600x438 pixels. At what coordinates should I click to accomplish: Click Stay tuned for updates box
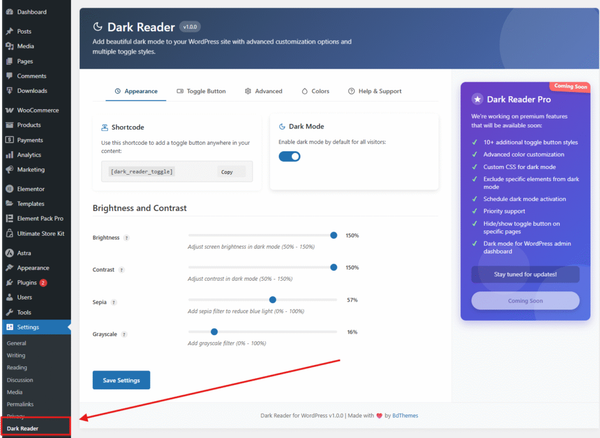coord(525,274)
